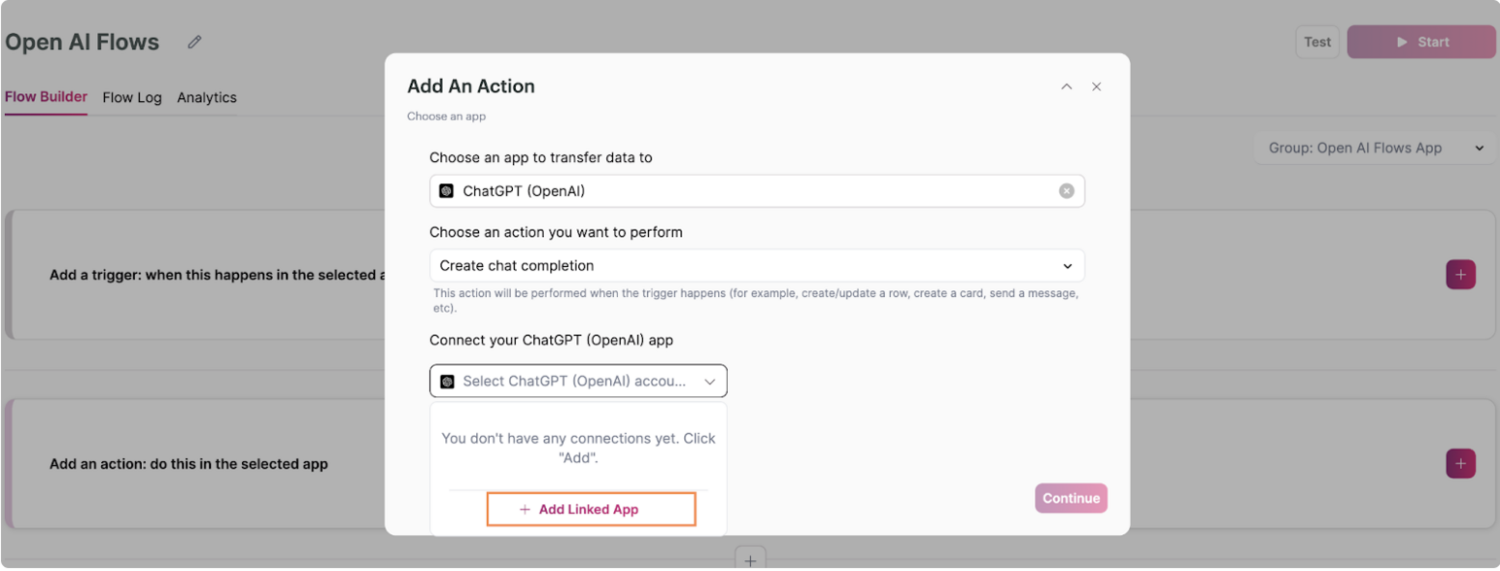
Task: Click ChatGPT logo in account selector
Action: [447, 381]
